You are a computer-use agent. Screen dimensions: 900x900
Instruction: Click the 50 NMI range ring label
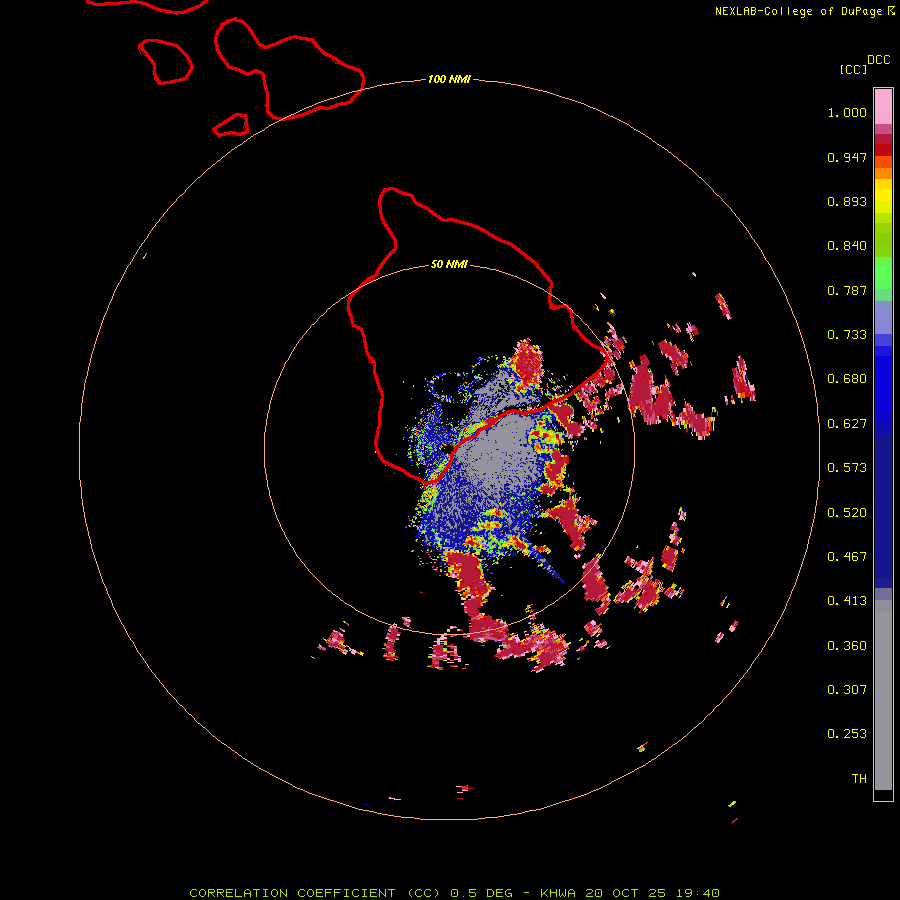449,264
